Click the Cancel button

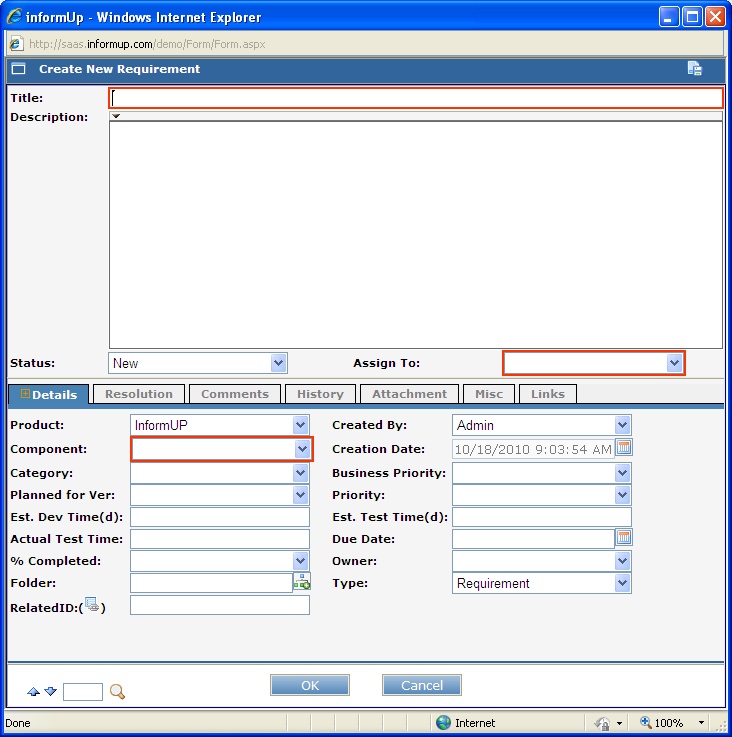point(422,685)
